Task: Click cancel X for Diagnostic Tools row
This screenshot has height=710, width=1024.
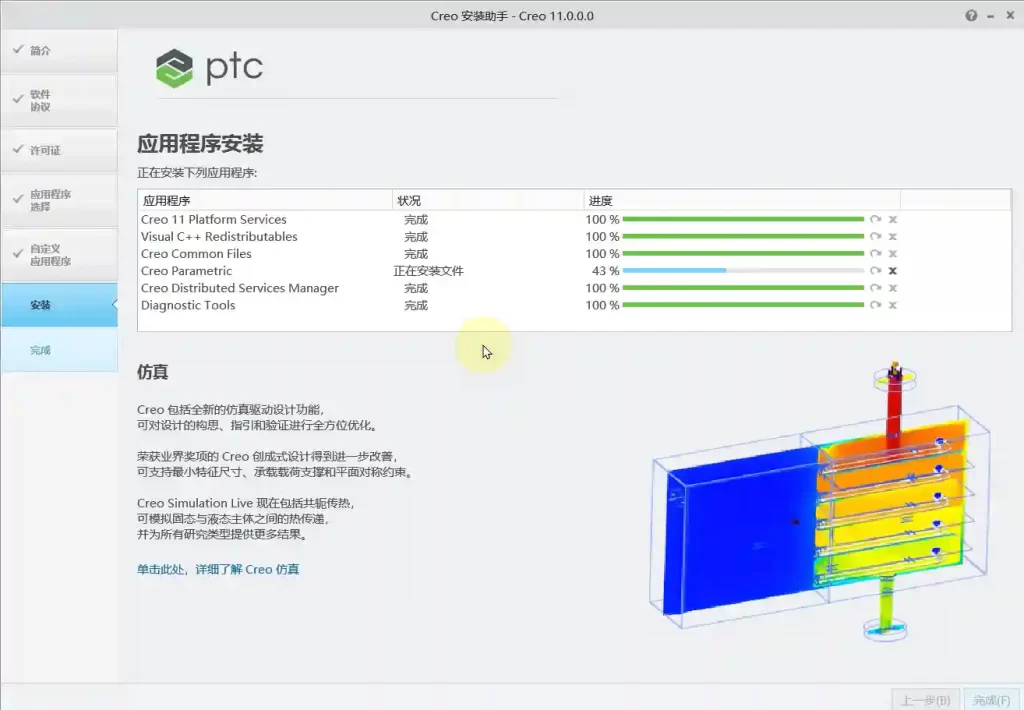Action: click(x=892, y=305)
